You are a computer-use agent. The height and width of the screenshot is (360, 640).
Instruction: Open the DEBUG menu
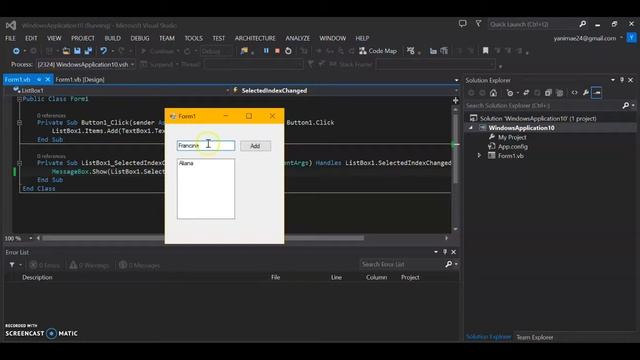pyautogui.click(x=140, y=38)
